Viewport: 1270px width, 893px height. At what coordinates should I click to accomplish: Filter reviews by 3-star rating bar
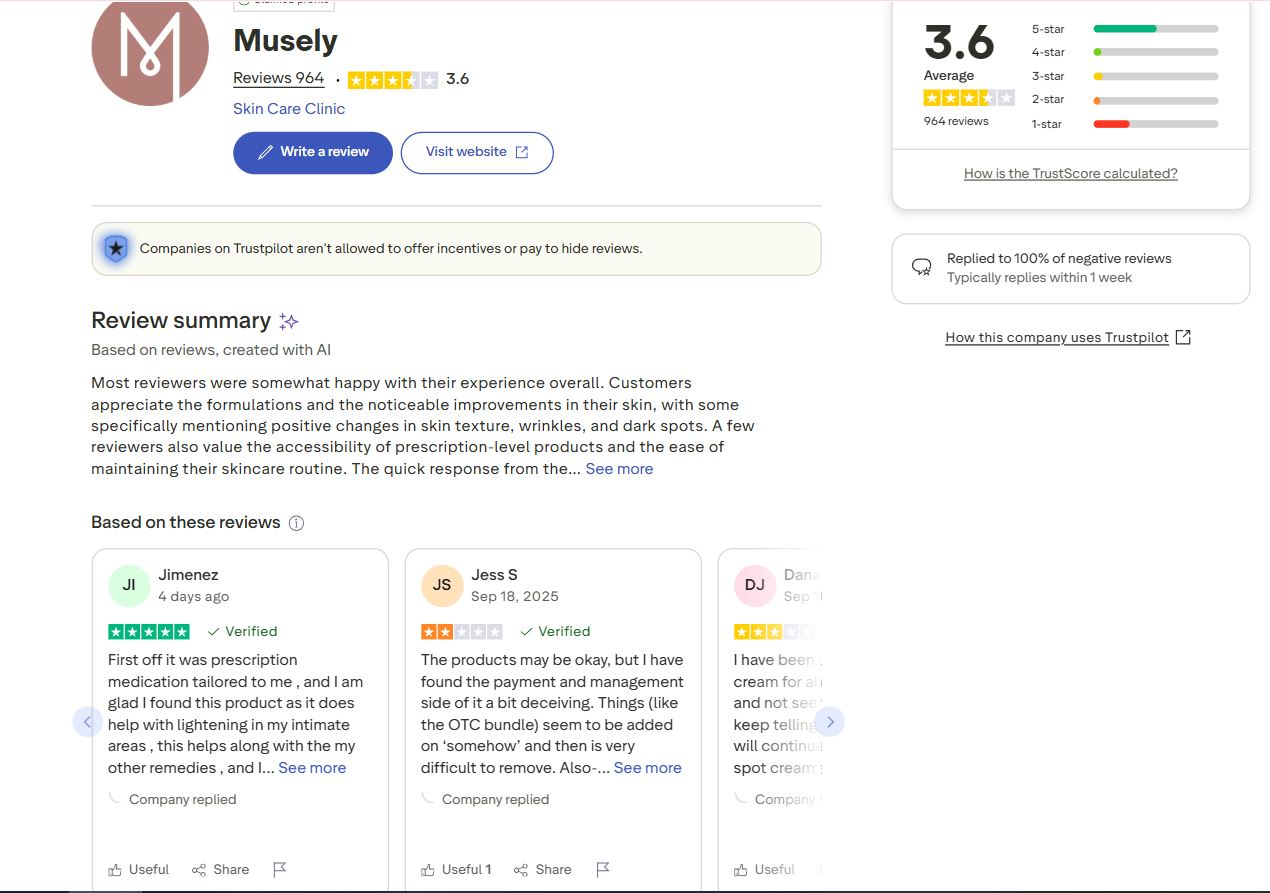click(x=1155, y=76)
